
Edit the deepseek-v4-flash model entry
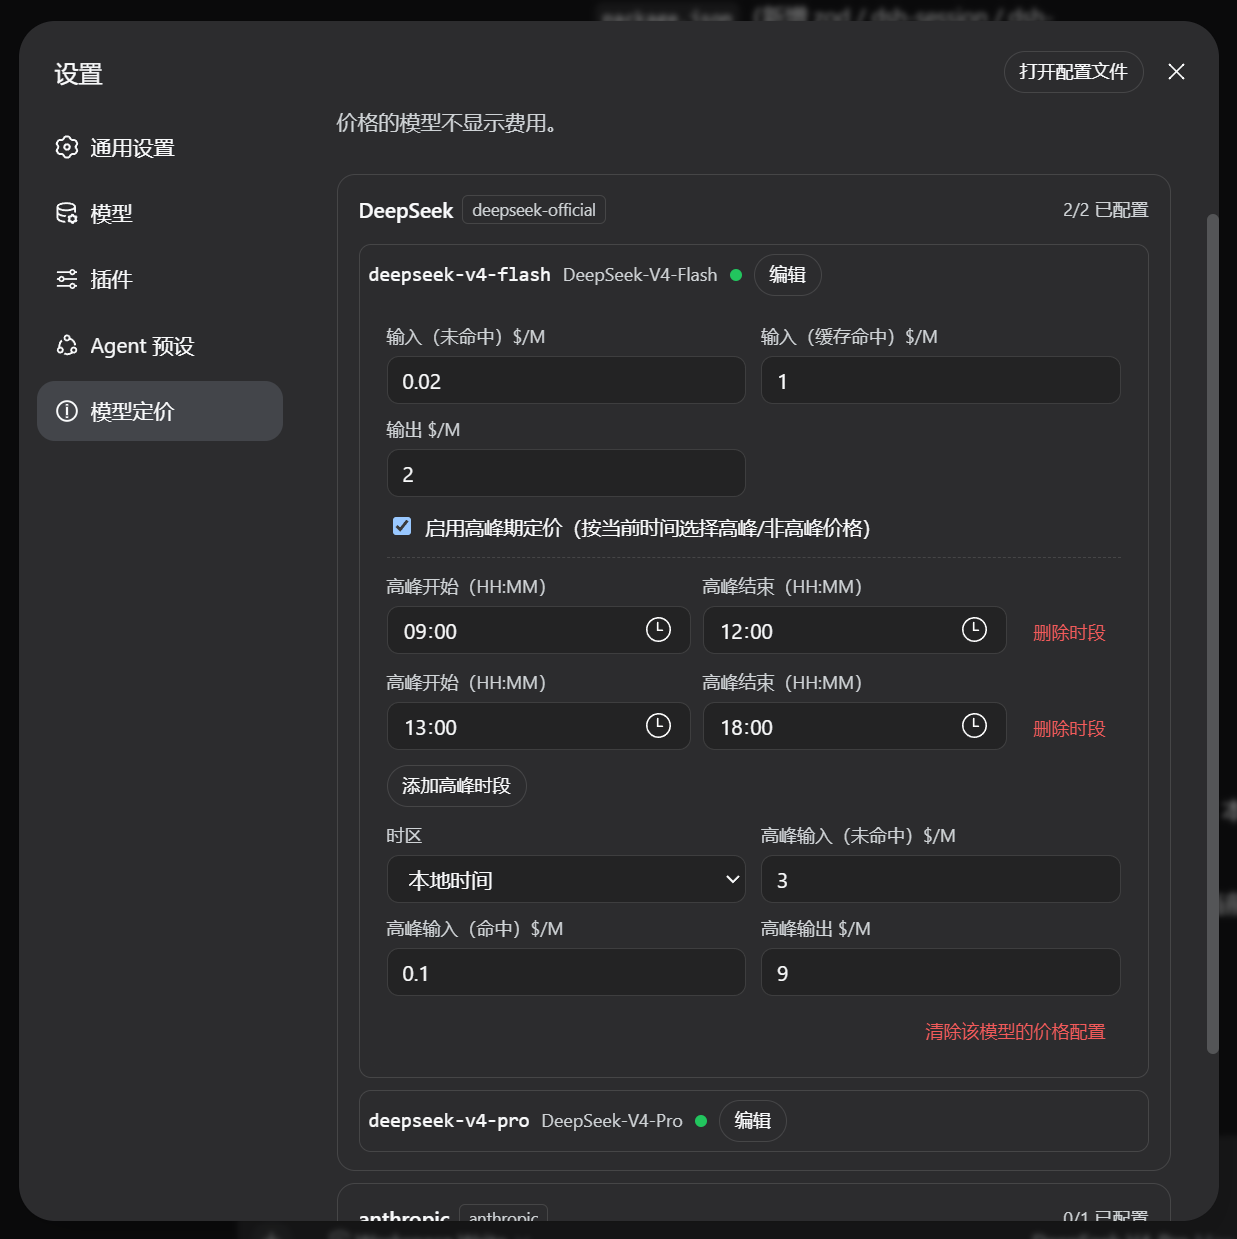tap(787, 275)
